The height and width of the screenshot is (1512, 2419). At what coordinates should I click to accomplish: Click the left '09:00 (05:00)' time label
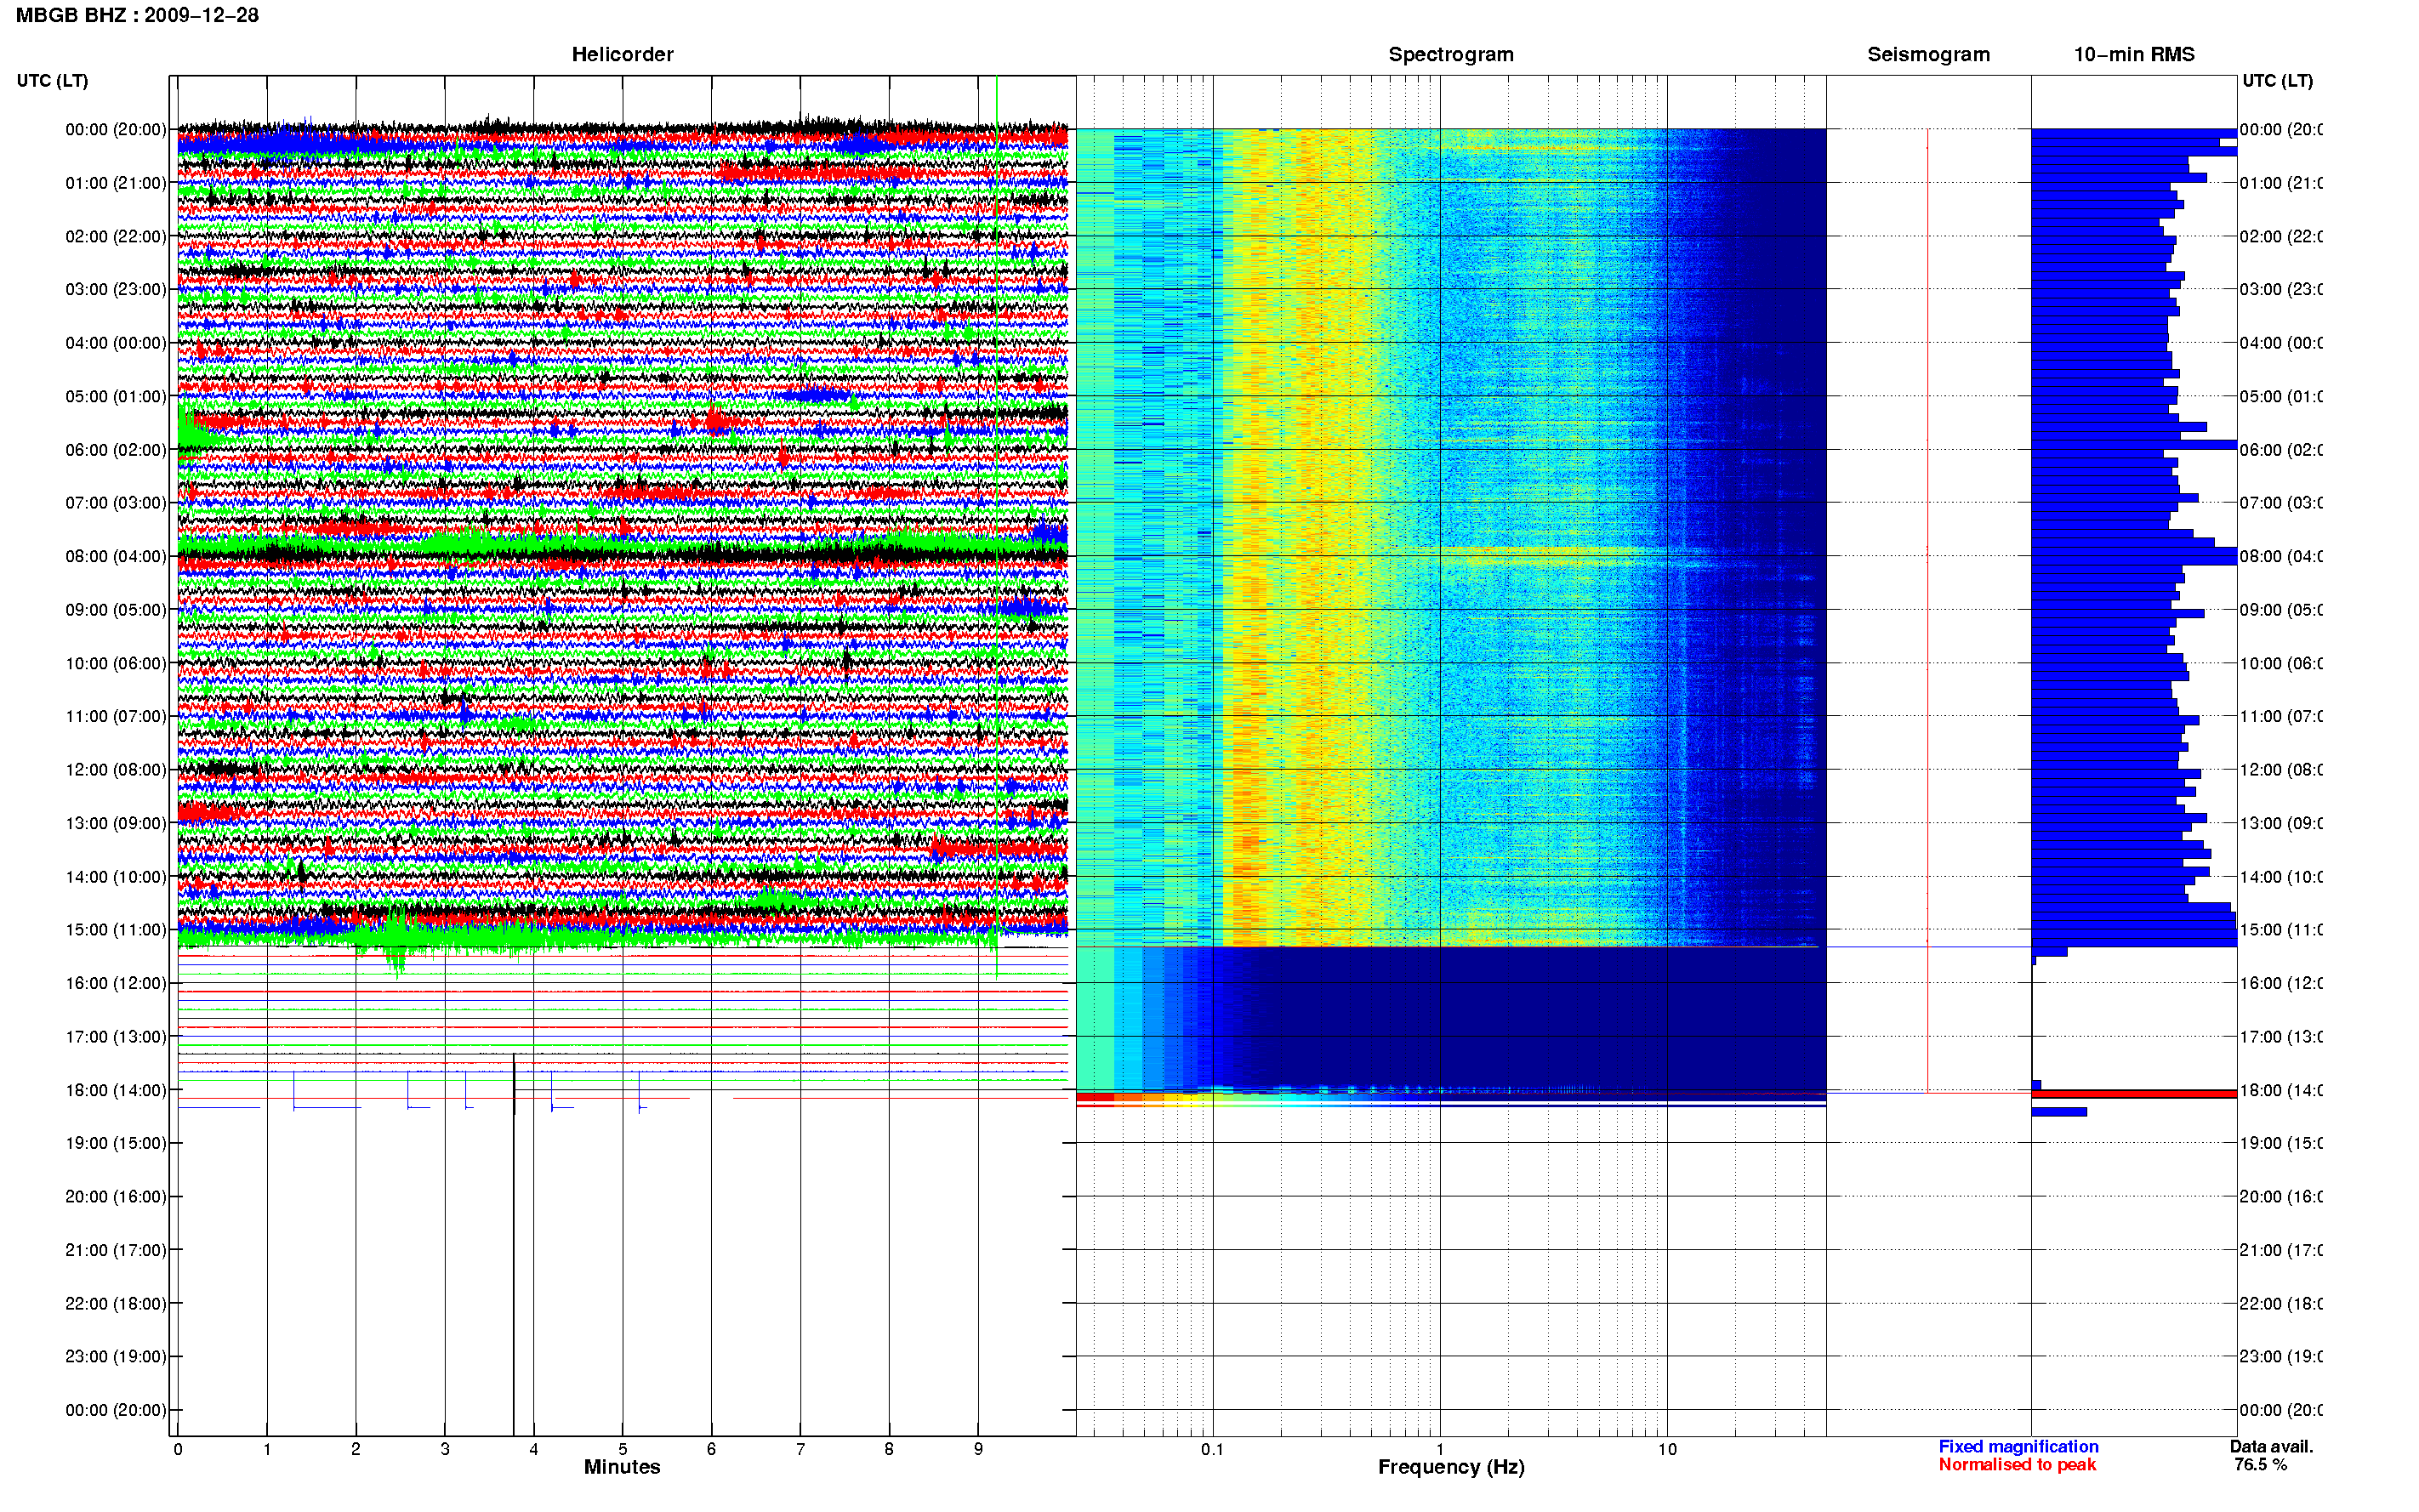(115, 610)
